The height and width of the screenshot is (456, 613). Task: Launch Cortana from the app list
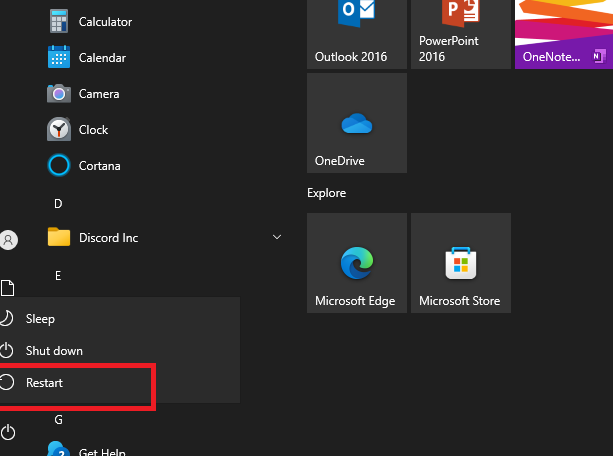click(x=59, y=166)
